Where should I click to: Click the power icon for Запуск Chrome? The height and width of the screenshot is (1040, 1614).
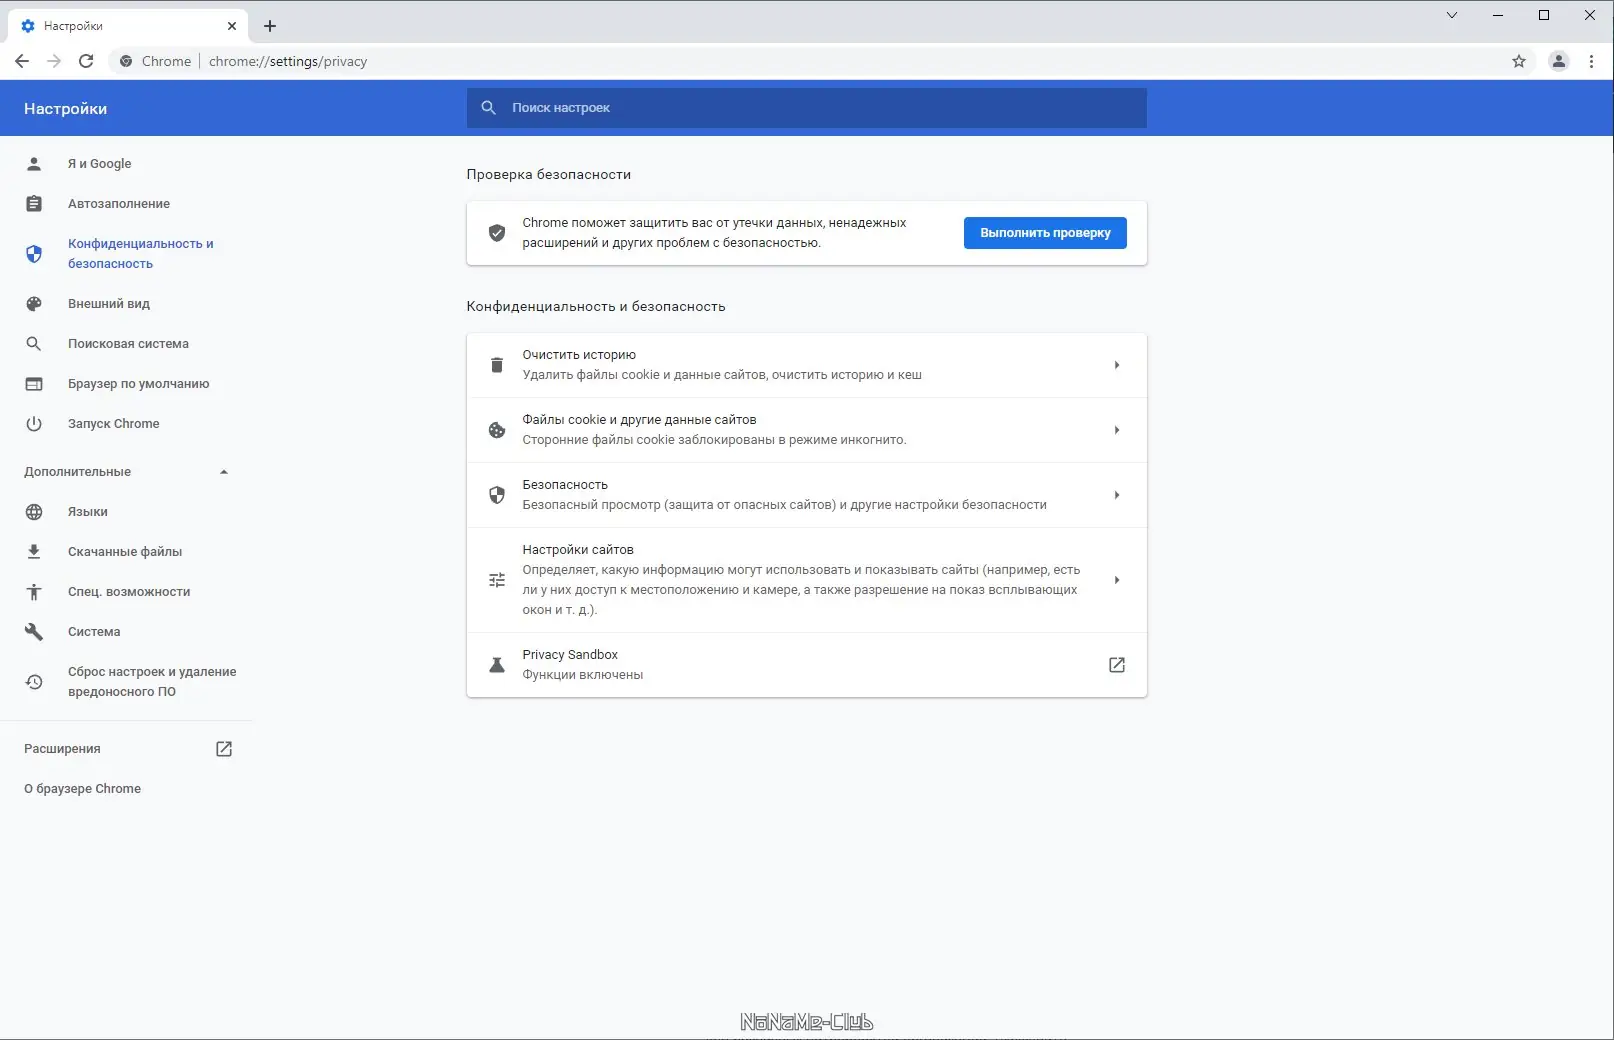[34, 423]
